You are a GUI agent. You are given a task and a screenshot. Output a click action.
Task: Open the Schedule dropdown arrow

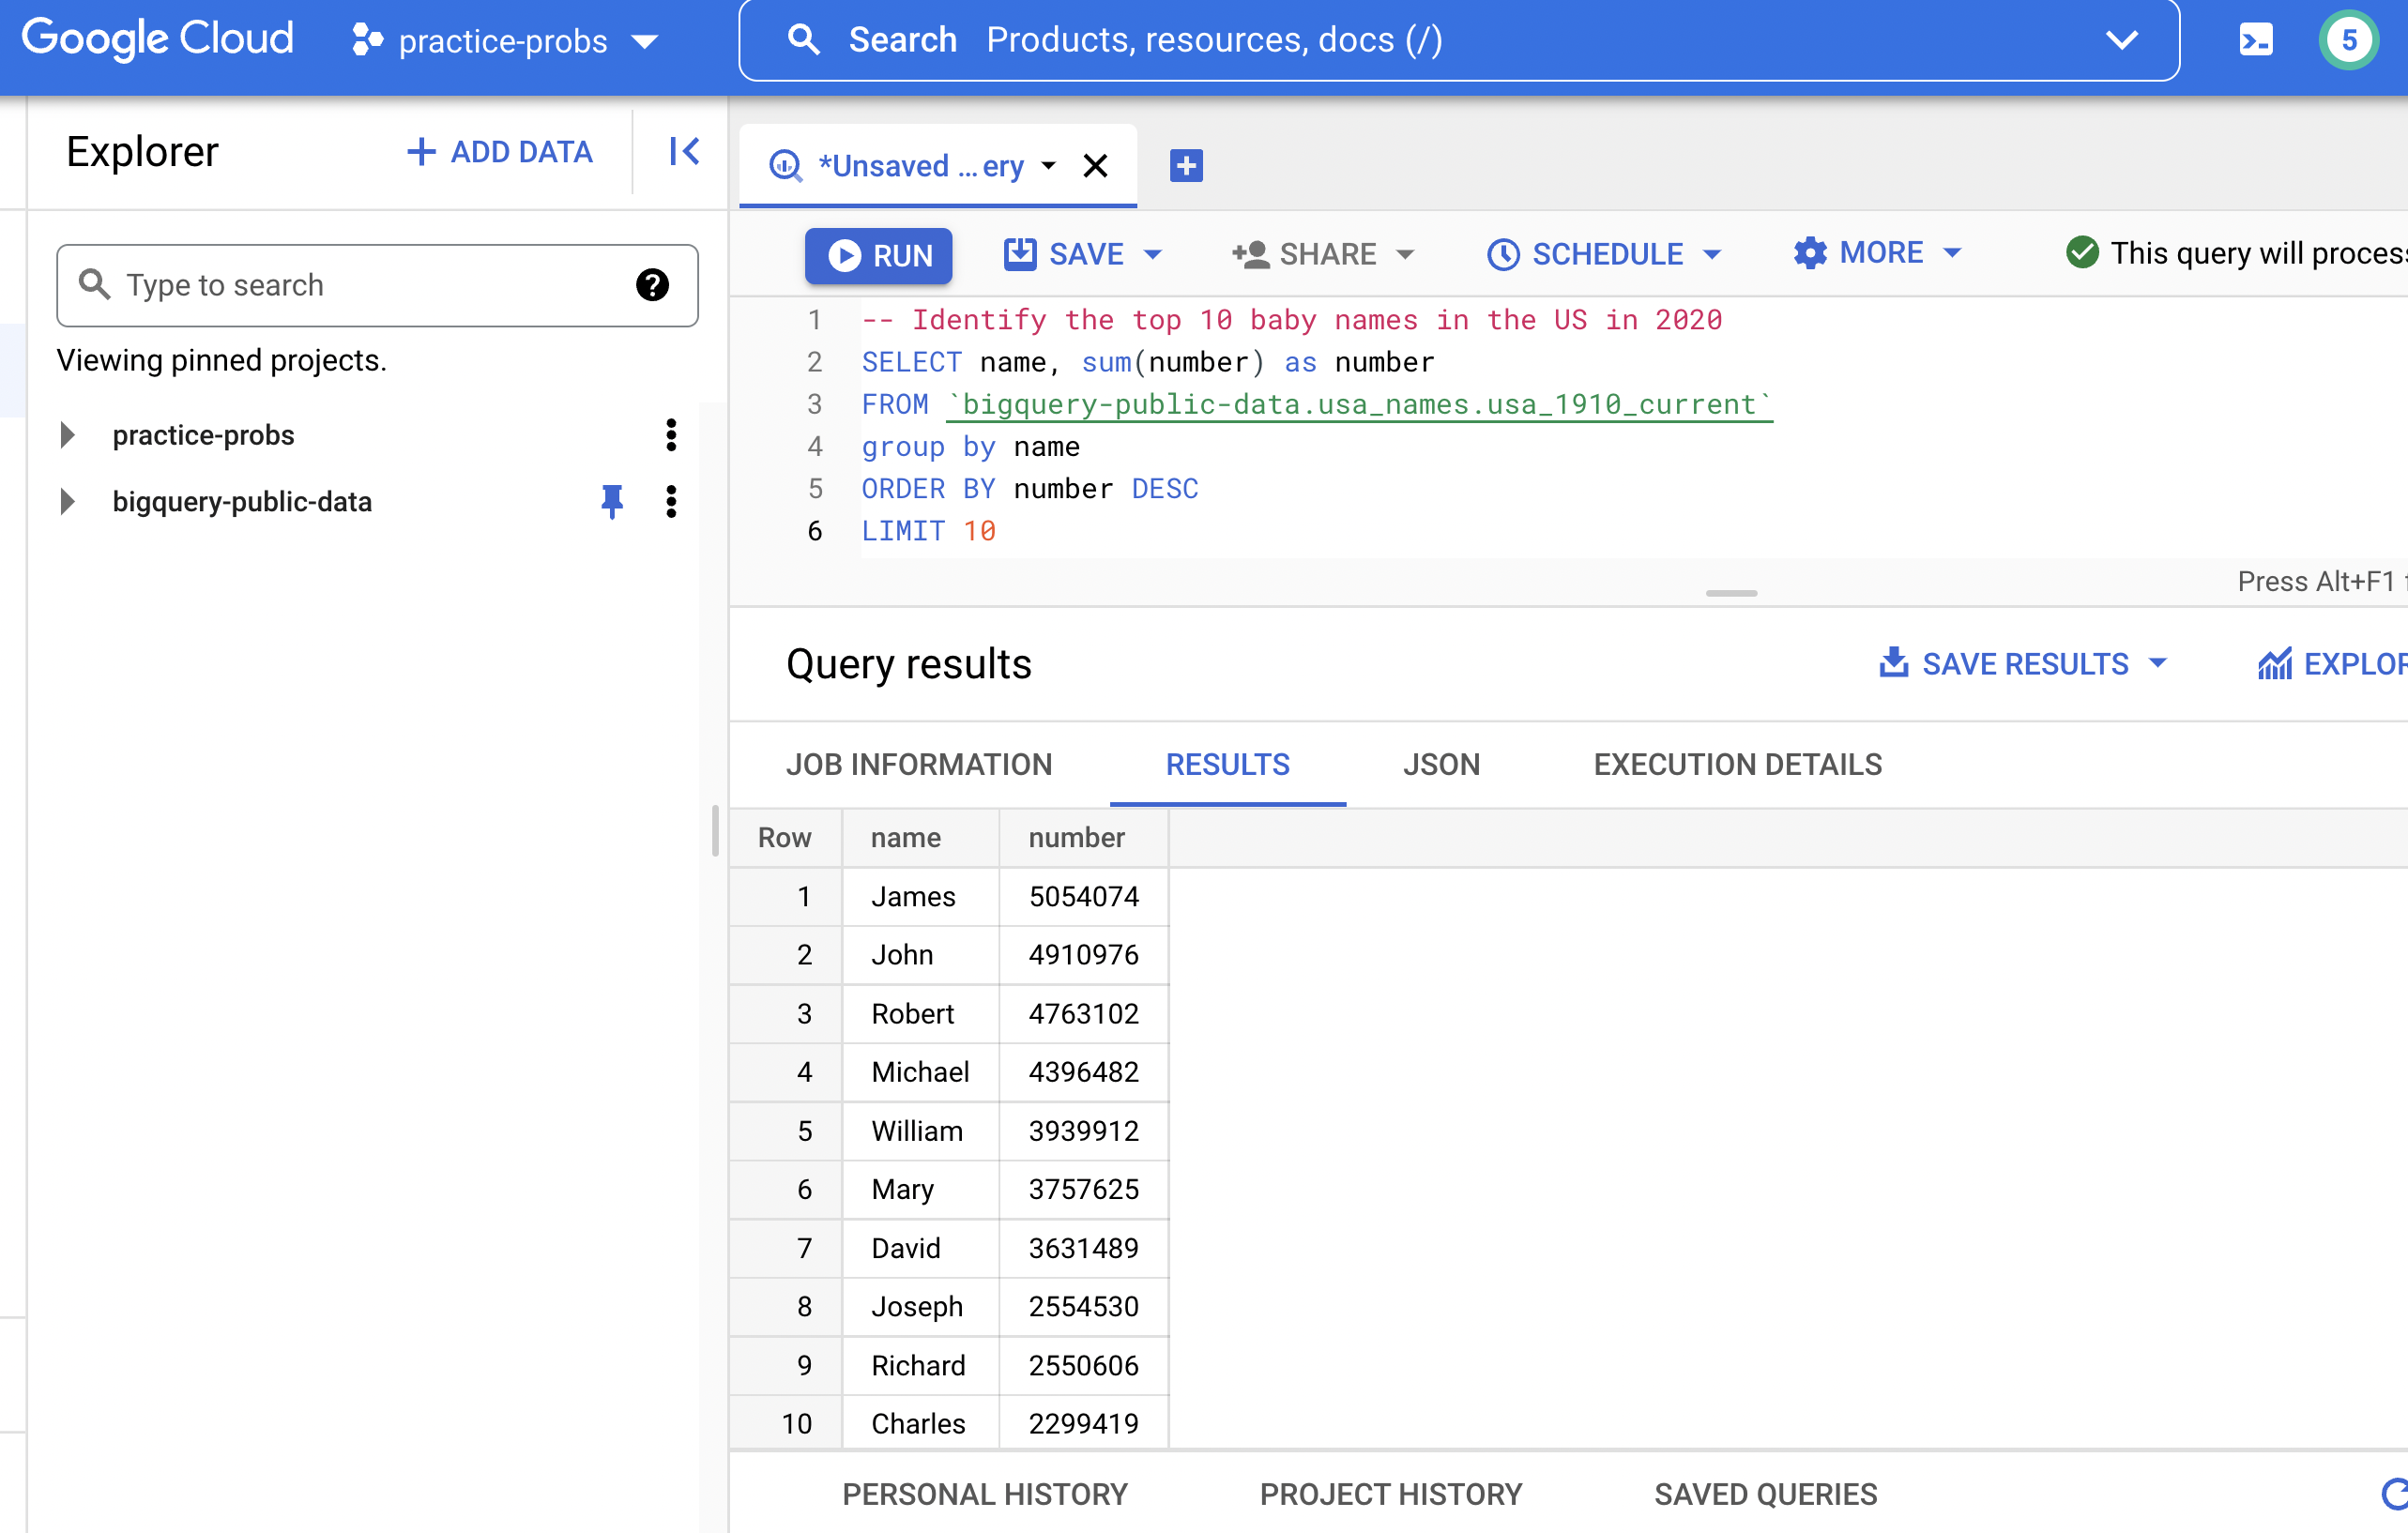pos(1712,254)
